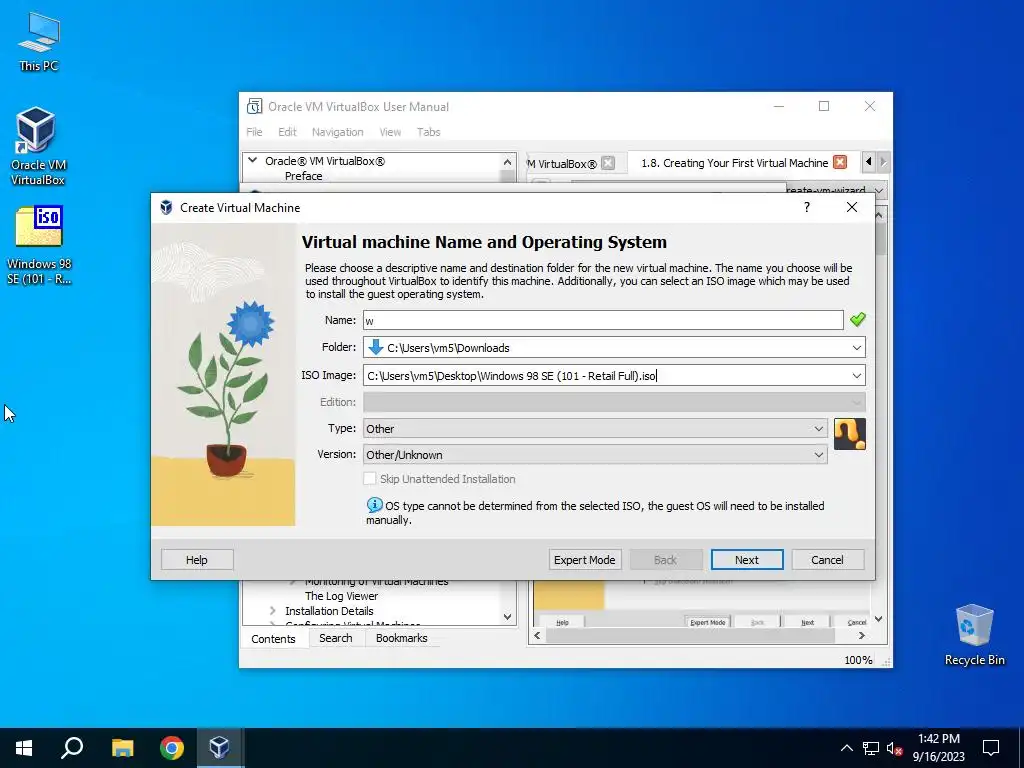Click the 100% zoom status text
The image size is (1024, 768).
[858, 660]
